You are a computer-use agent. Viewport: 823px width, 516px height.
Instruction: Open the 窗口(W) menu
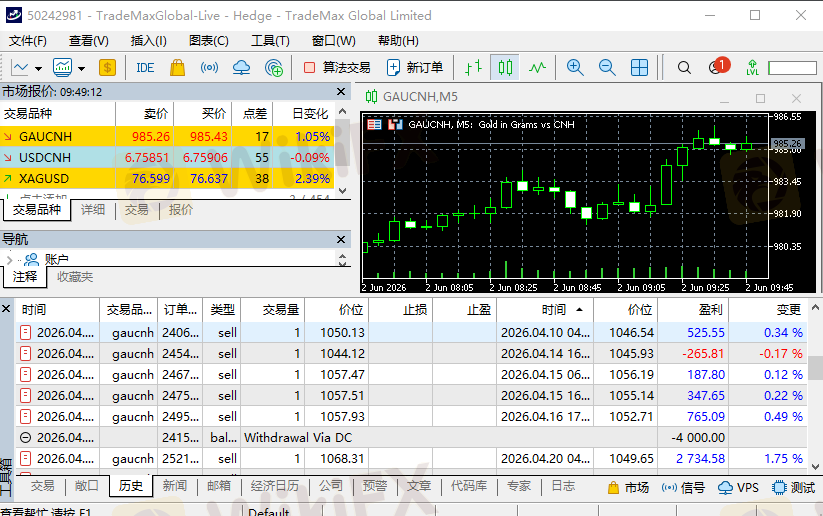point(333,41)
